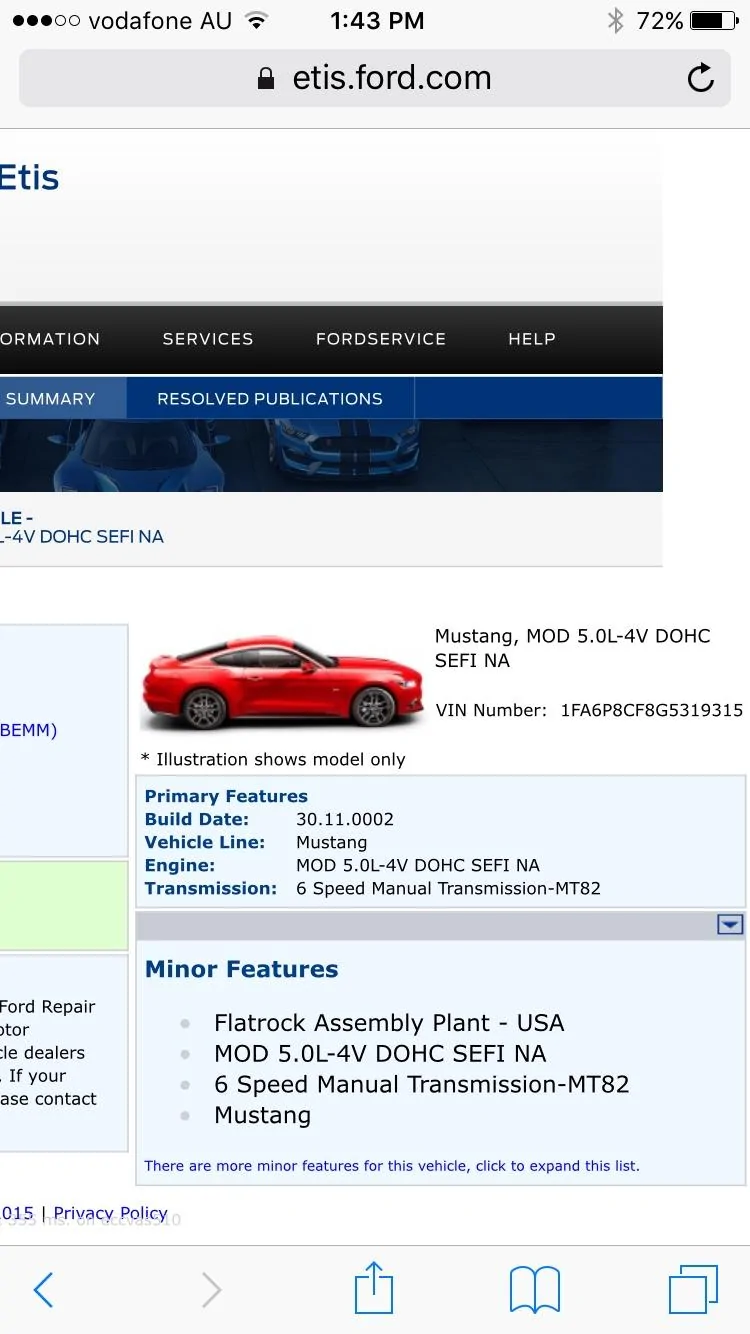
Task: Click the red Mustang illustration
Action: (283, 680)
